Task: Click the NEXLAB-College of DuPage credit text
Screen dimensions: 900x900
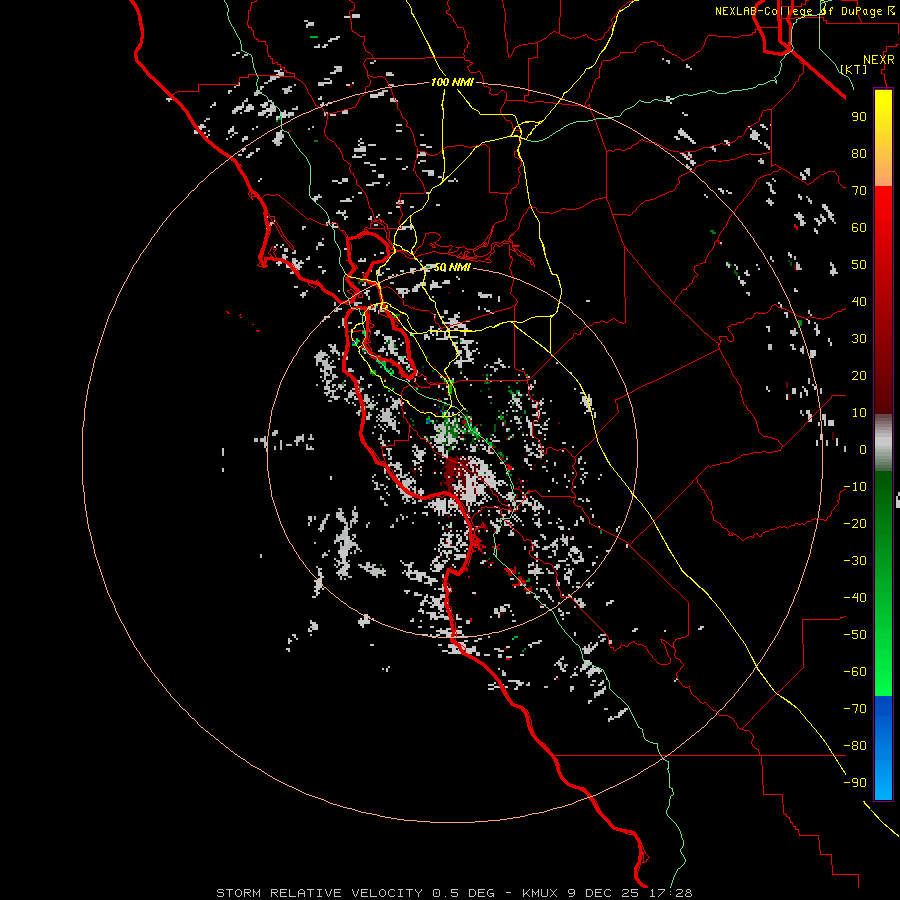Action: click(804, 11)
